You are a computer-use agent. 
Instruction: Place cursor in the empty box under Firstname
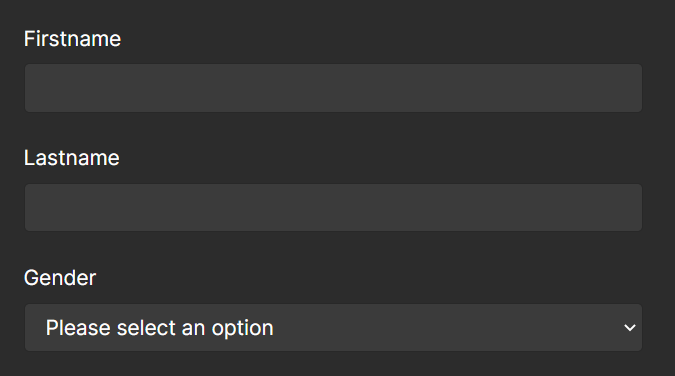coord(333,88)
